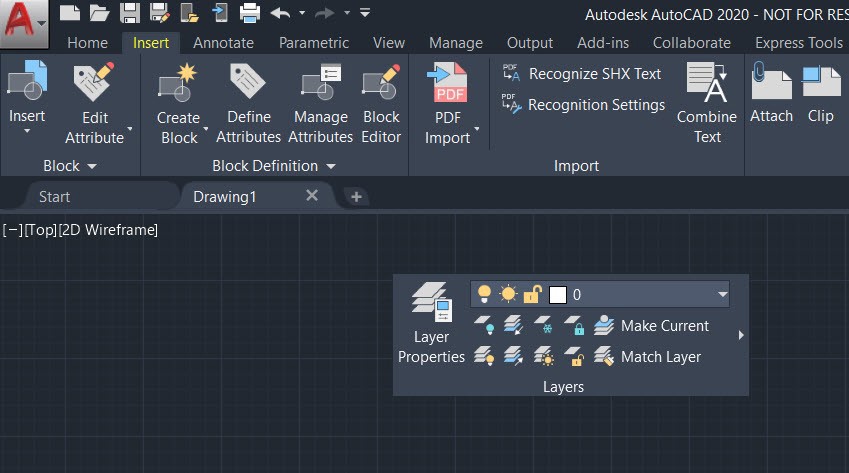
Task: Open the Output ribbon tab
Action: click(x=530, y=43)
